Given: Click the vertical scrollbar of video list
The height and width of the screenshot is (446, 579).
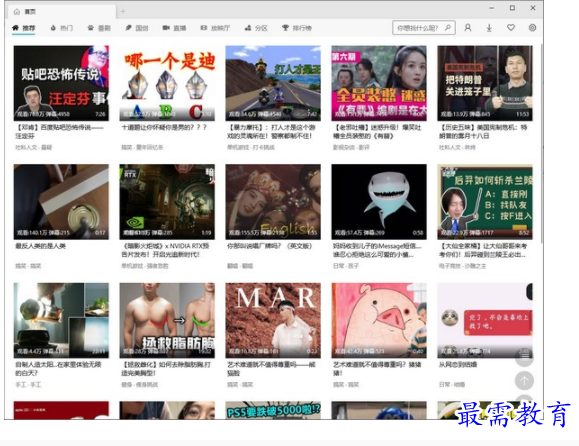Looking at the screenshot, I should tap(541, 144).
